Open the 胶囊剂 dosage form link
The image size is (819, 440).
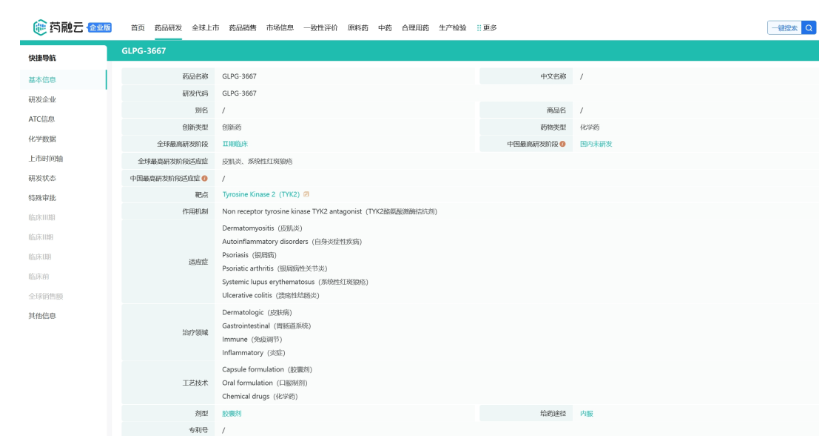[232, 413]
